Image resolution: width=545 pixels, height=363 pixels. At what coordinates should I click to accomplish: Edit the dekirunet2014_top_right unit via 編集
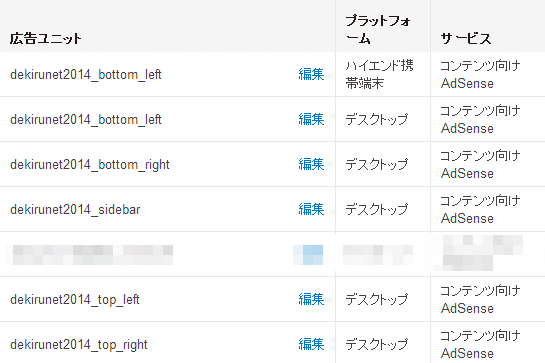(x=311, y=344)
